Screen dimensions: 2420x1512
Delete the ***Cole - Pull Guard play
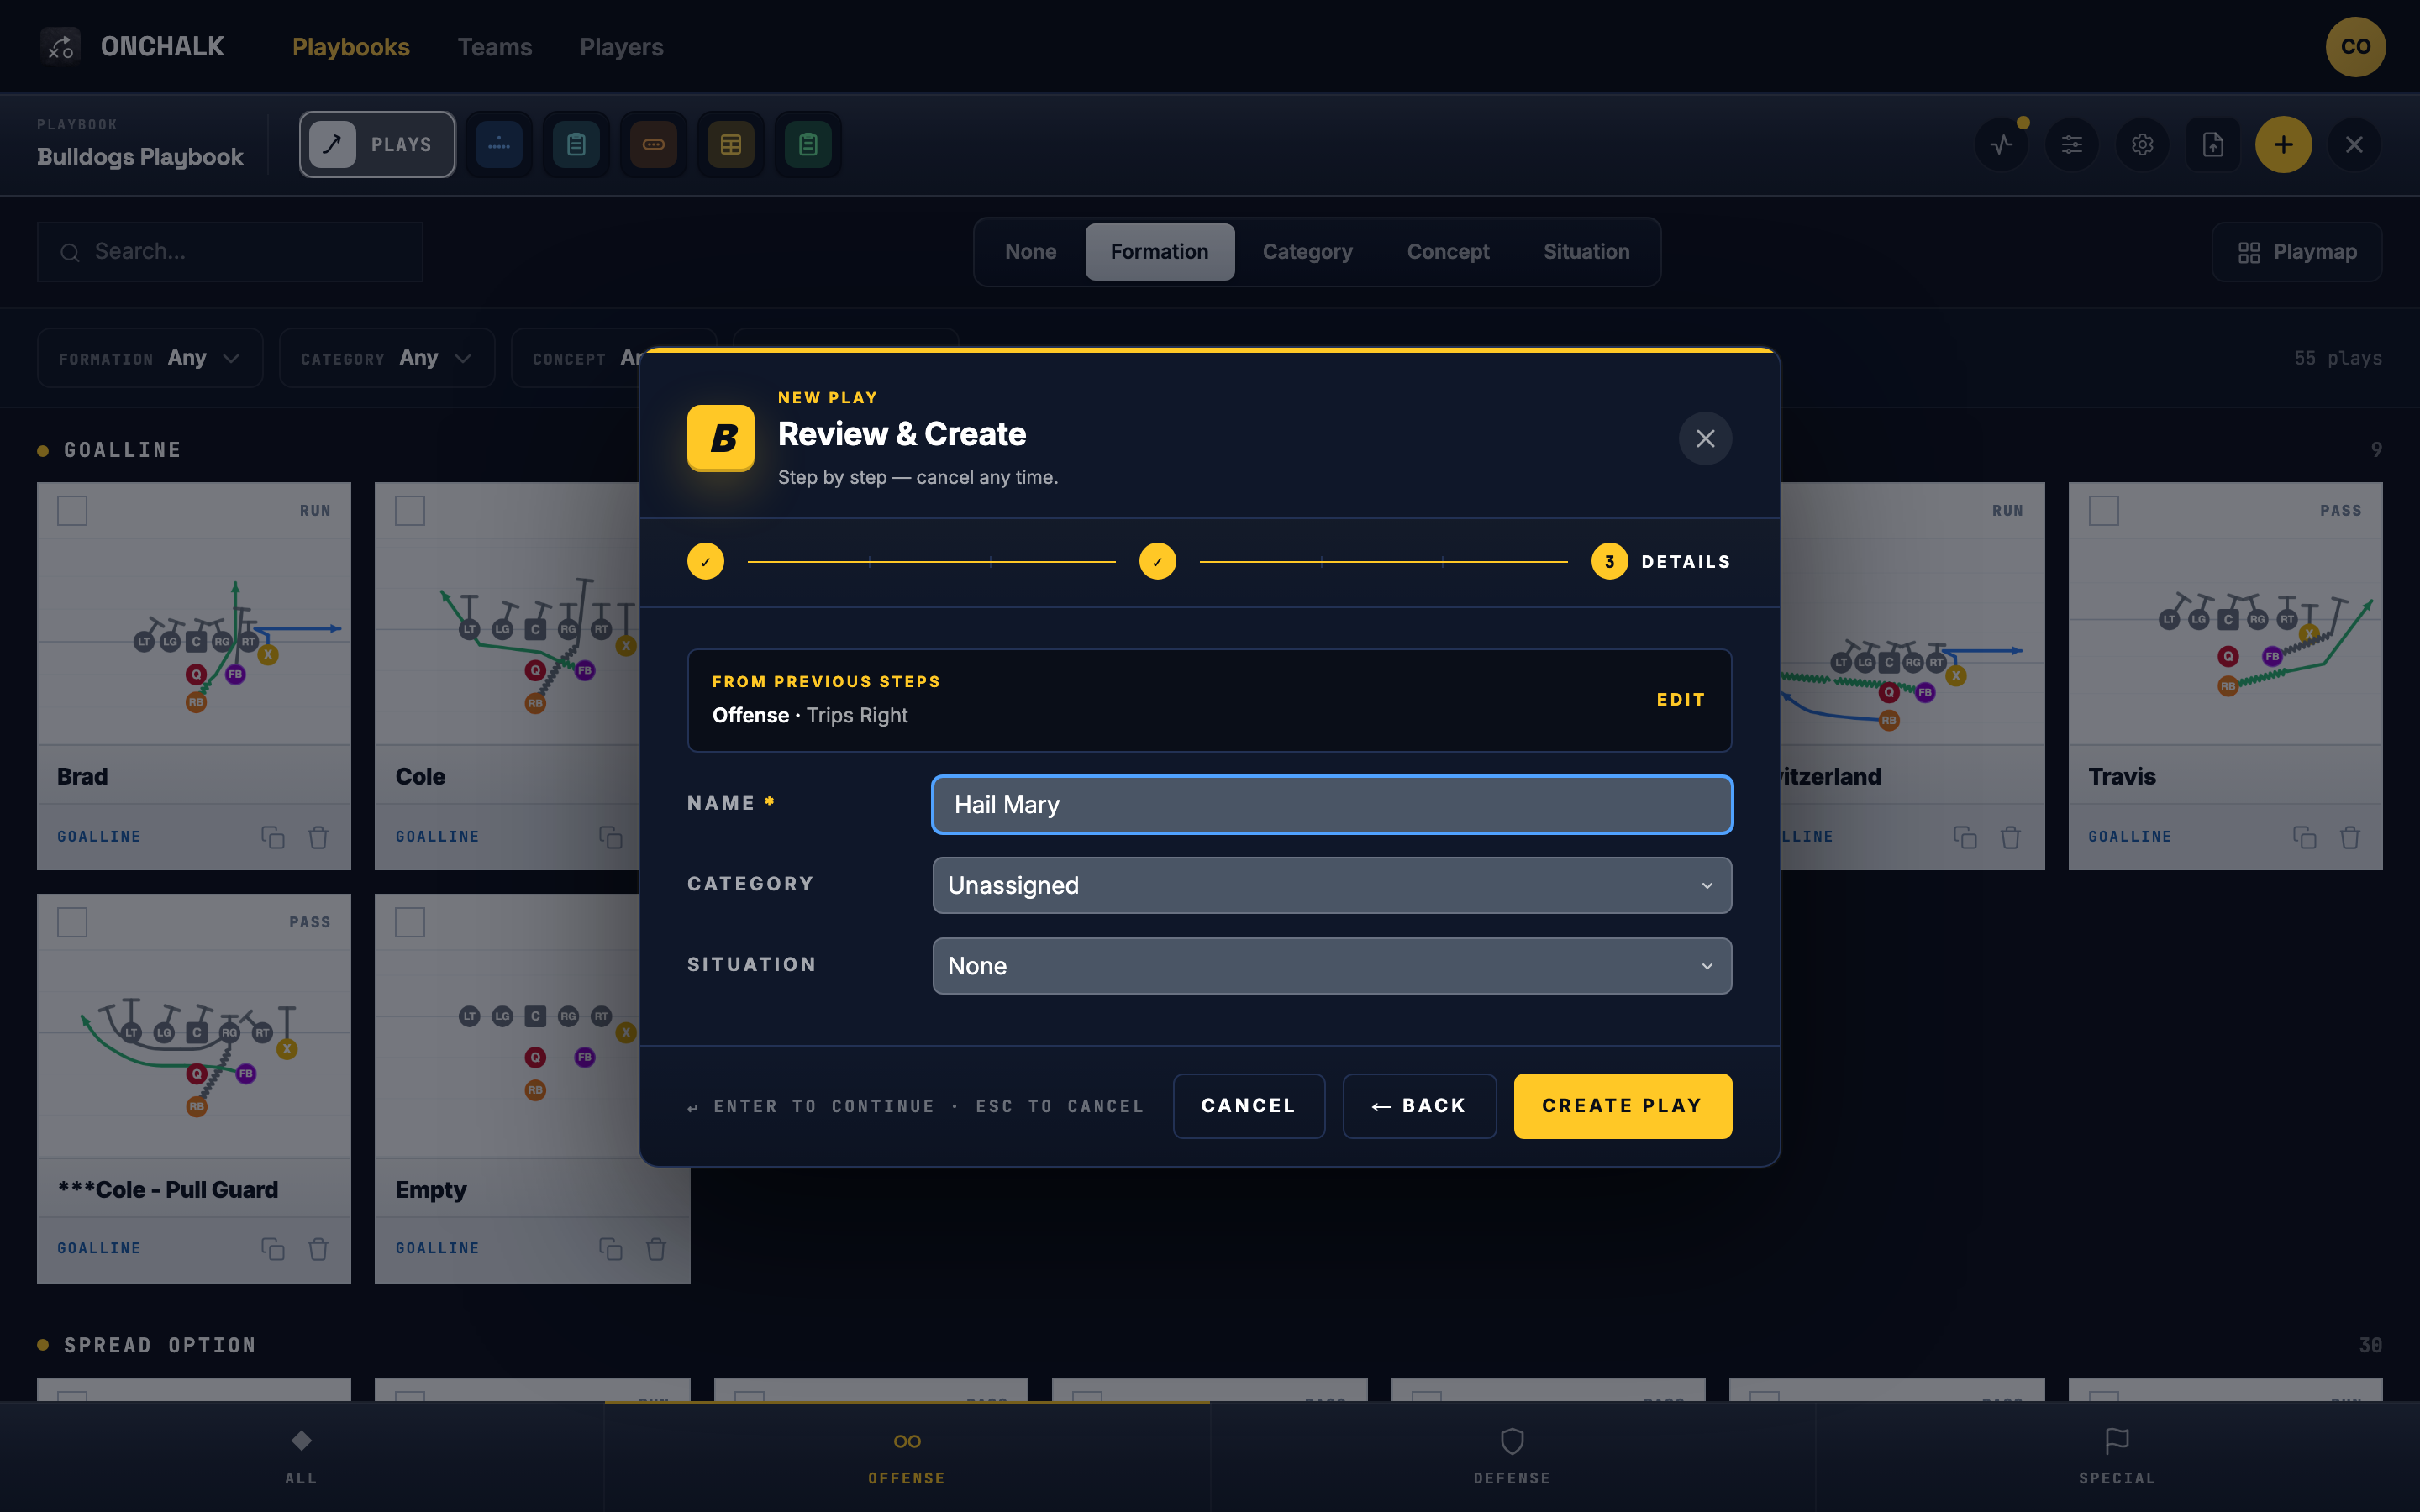click(x=318, y=1249)
